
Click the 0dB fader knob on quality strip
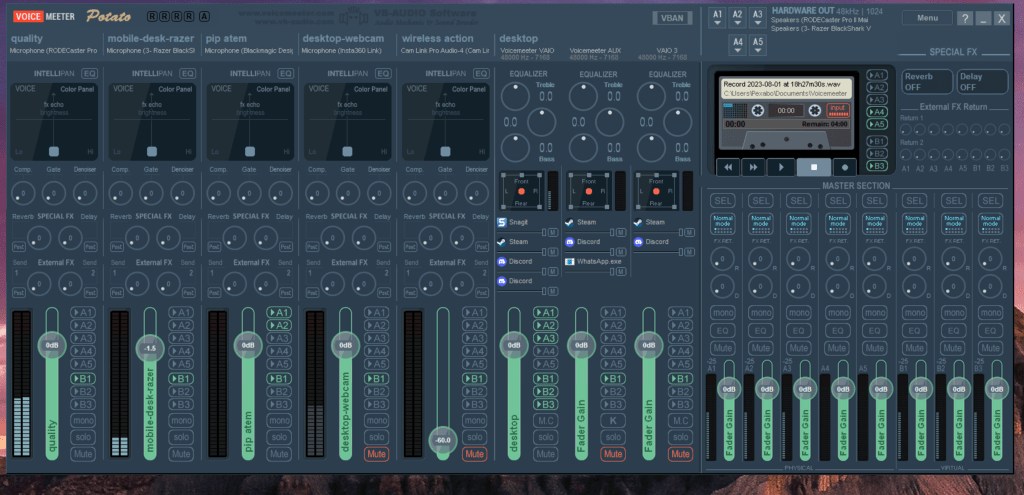click(52, 345)
